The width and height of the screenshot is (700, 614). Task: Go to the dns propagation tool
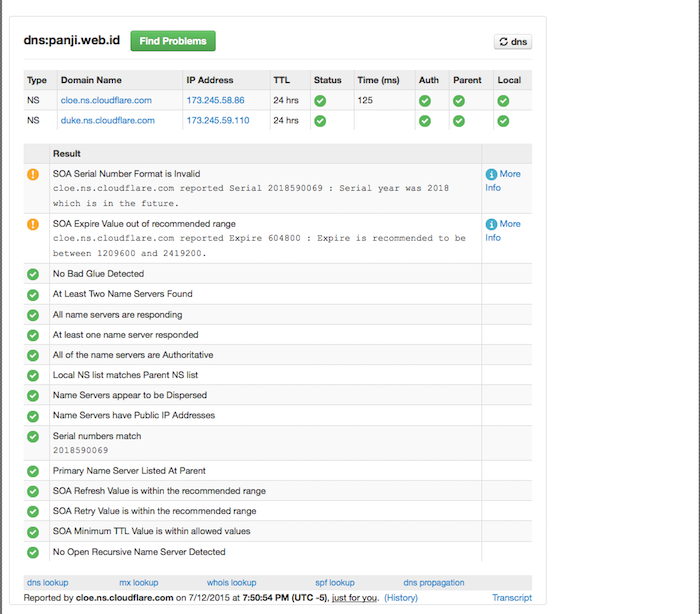click(x=434, y=583)
